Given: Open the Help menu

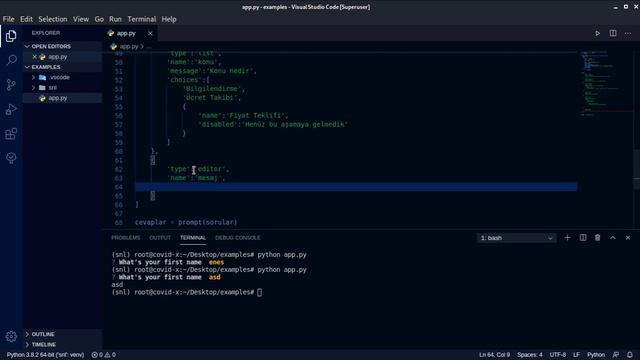Looking at the screenshot, I should click(x=169, y=19).
